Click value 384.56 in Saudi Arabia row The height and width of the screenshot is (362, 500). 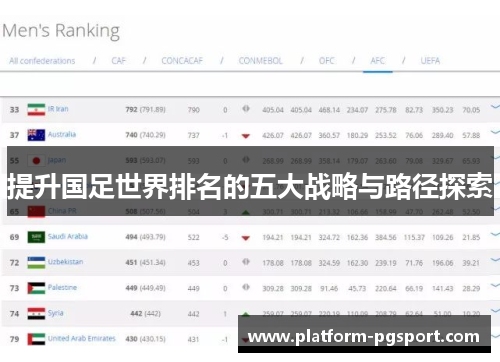tap(386, 237)
